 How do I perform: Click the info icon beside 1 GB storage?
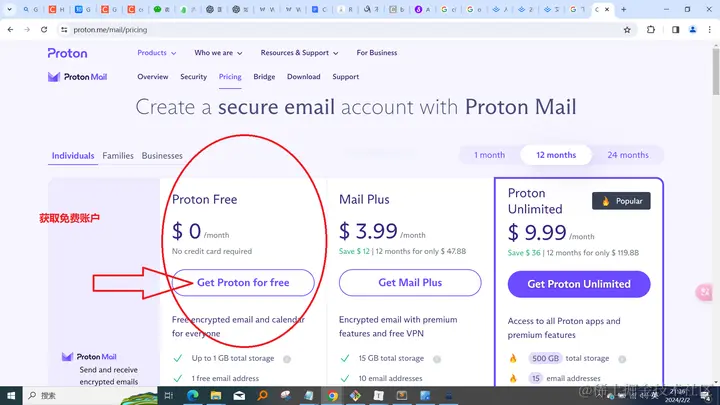click(x=287, y=359)
